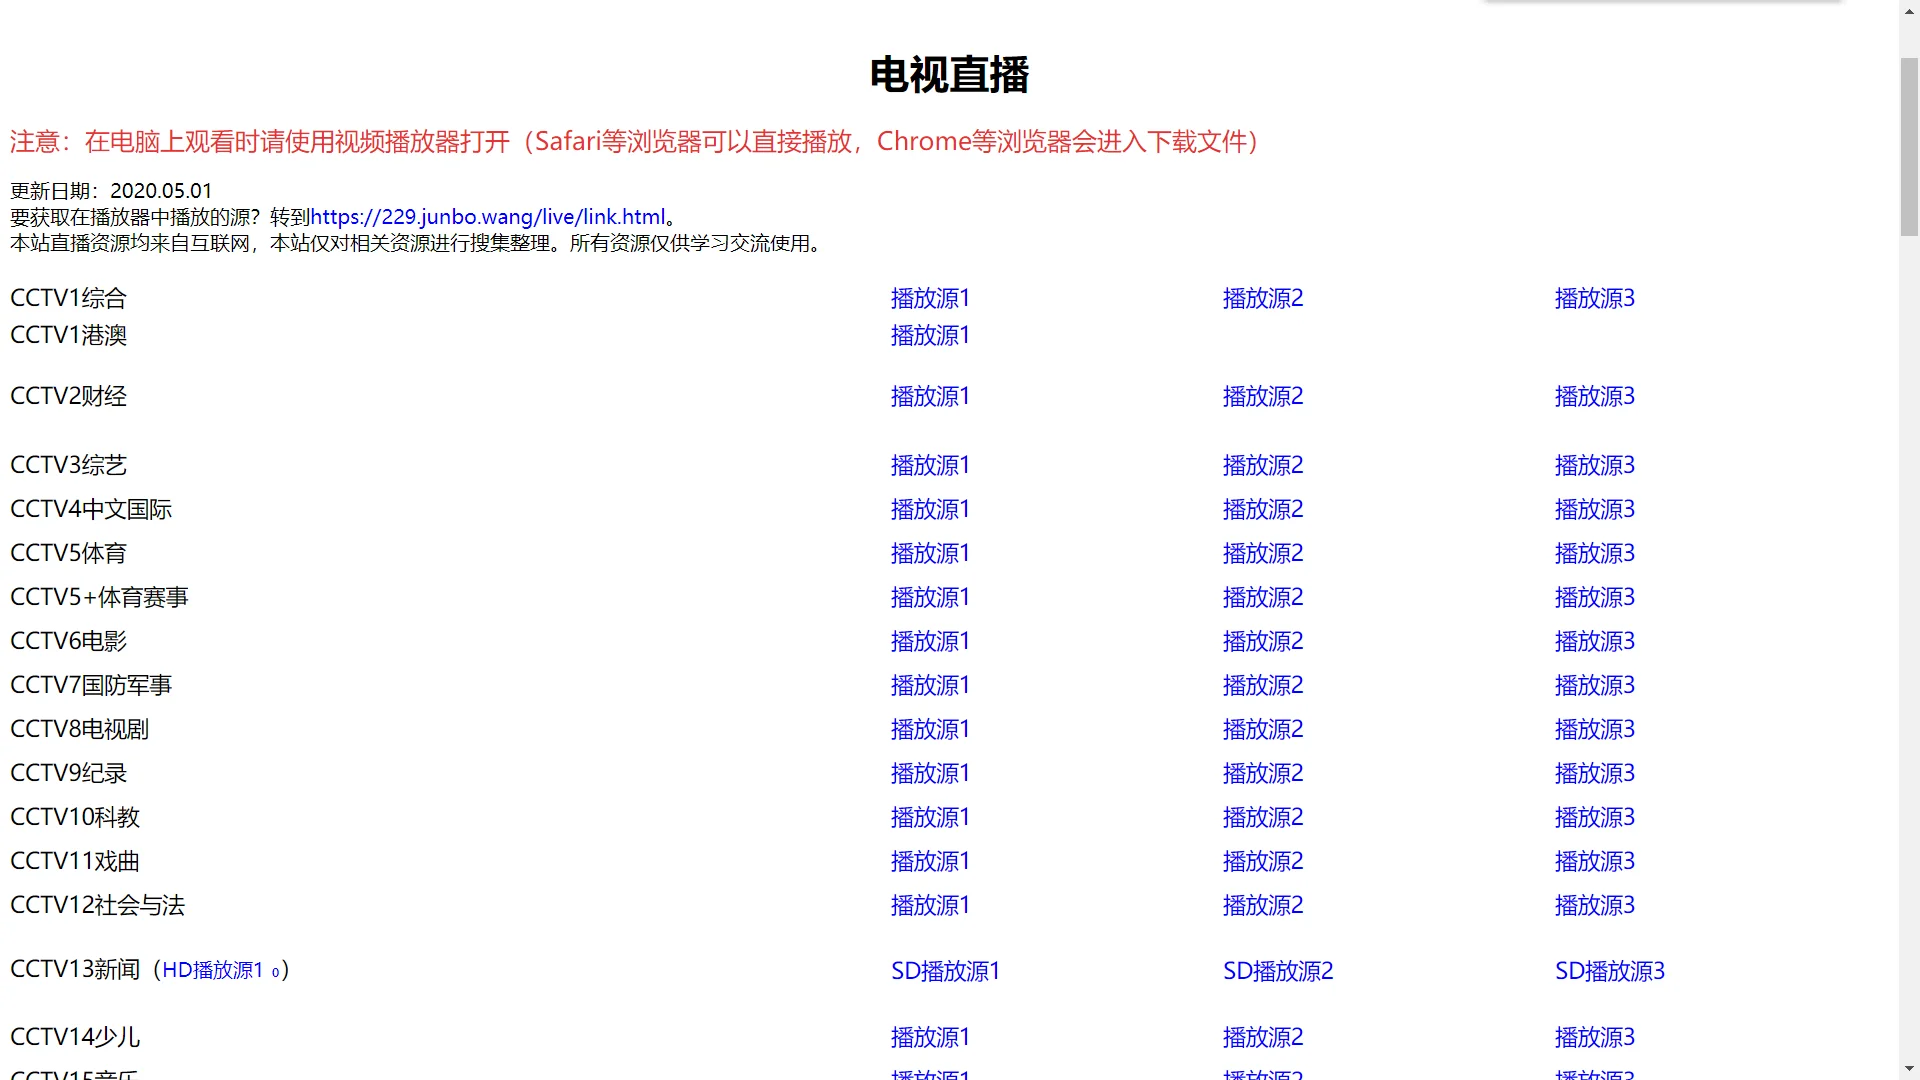1920x1080 pixels.
Task: Click 播放源1 for CCTV1港澳
Action: click(930, 335)
